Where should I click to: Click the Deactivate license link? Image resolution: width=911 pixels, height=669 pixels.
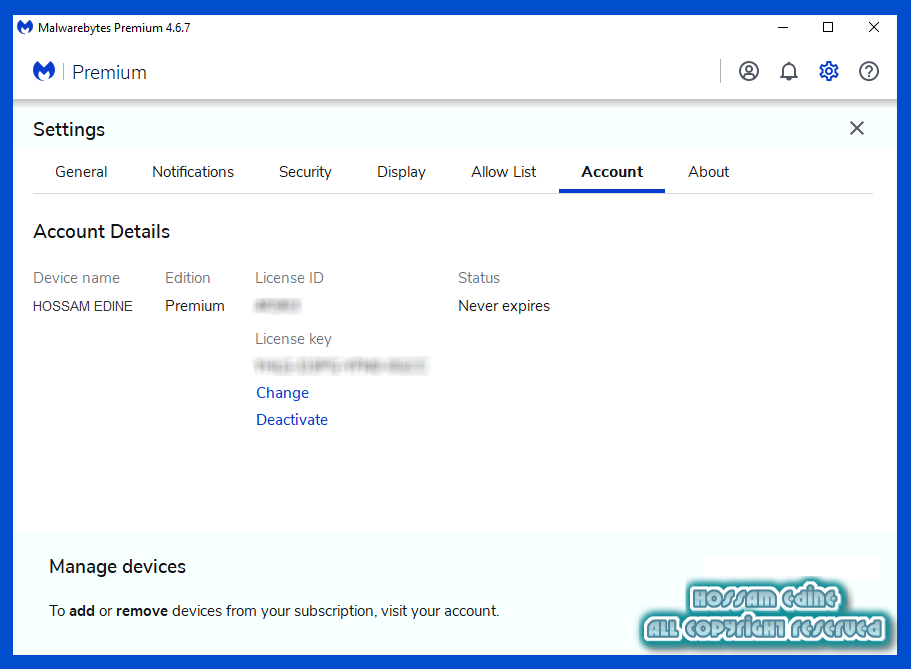[x=292, y=420]
